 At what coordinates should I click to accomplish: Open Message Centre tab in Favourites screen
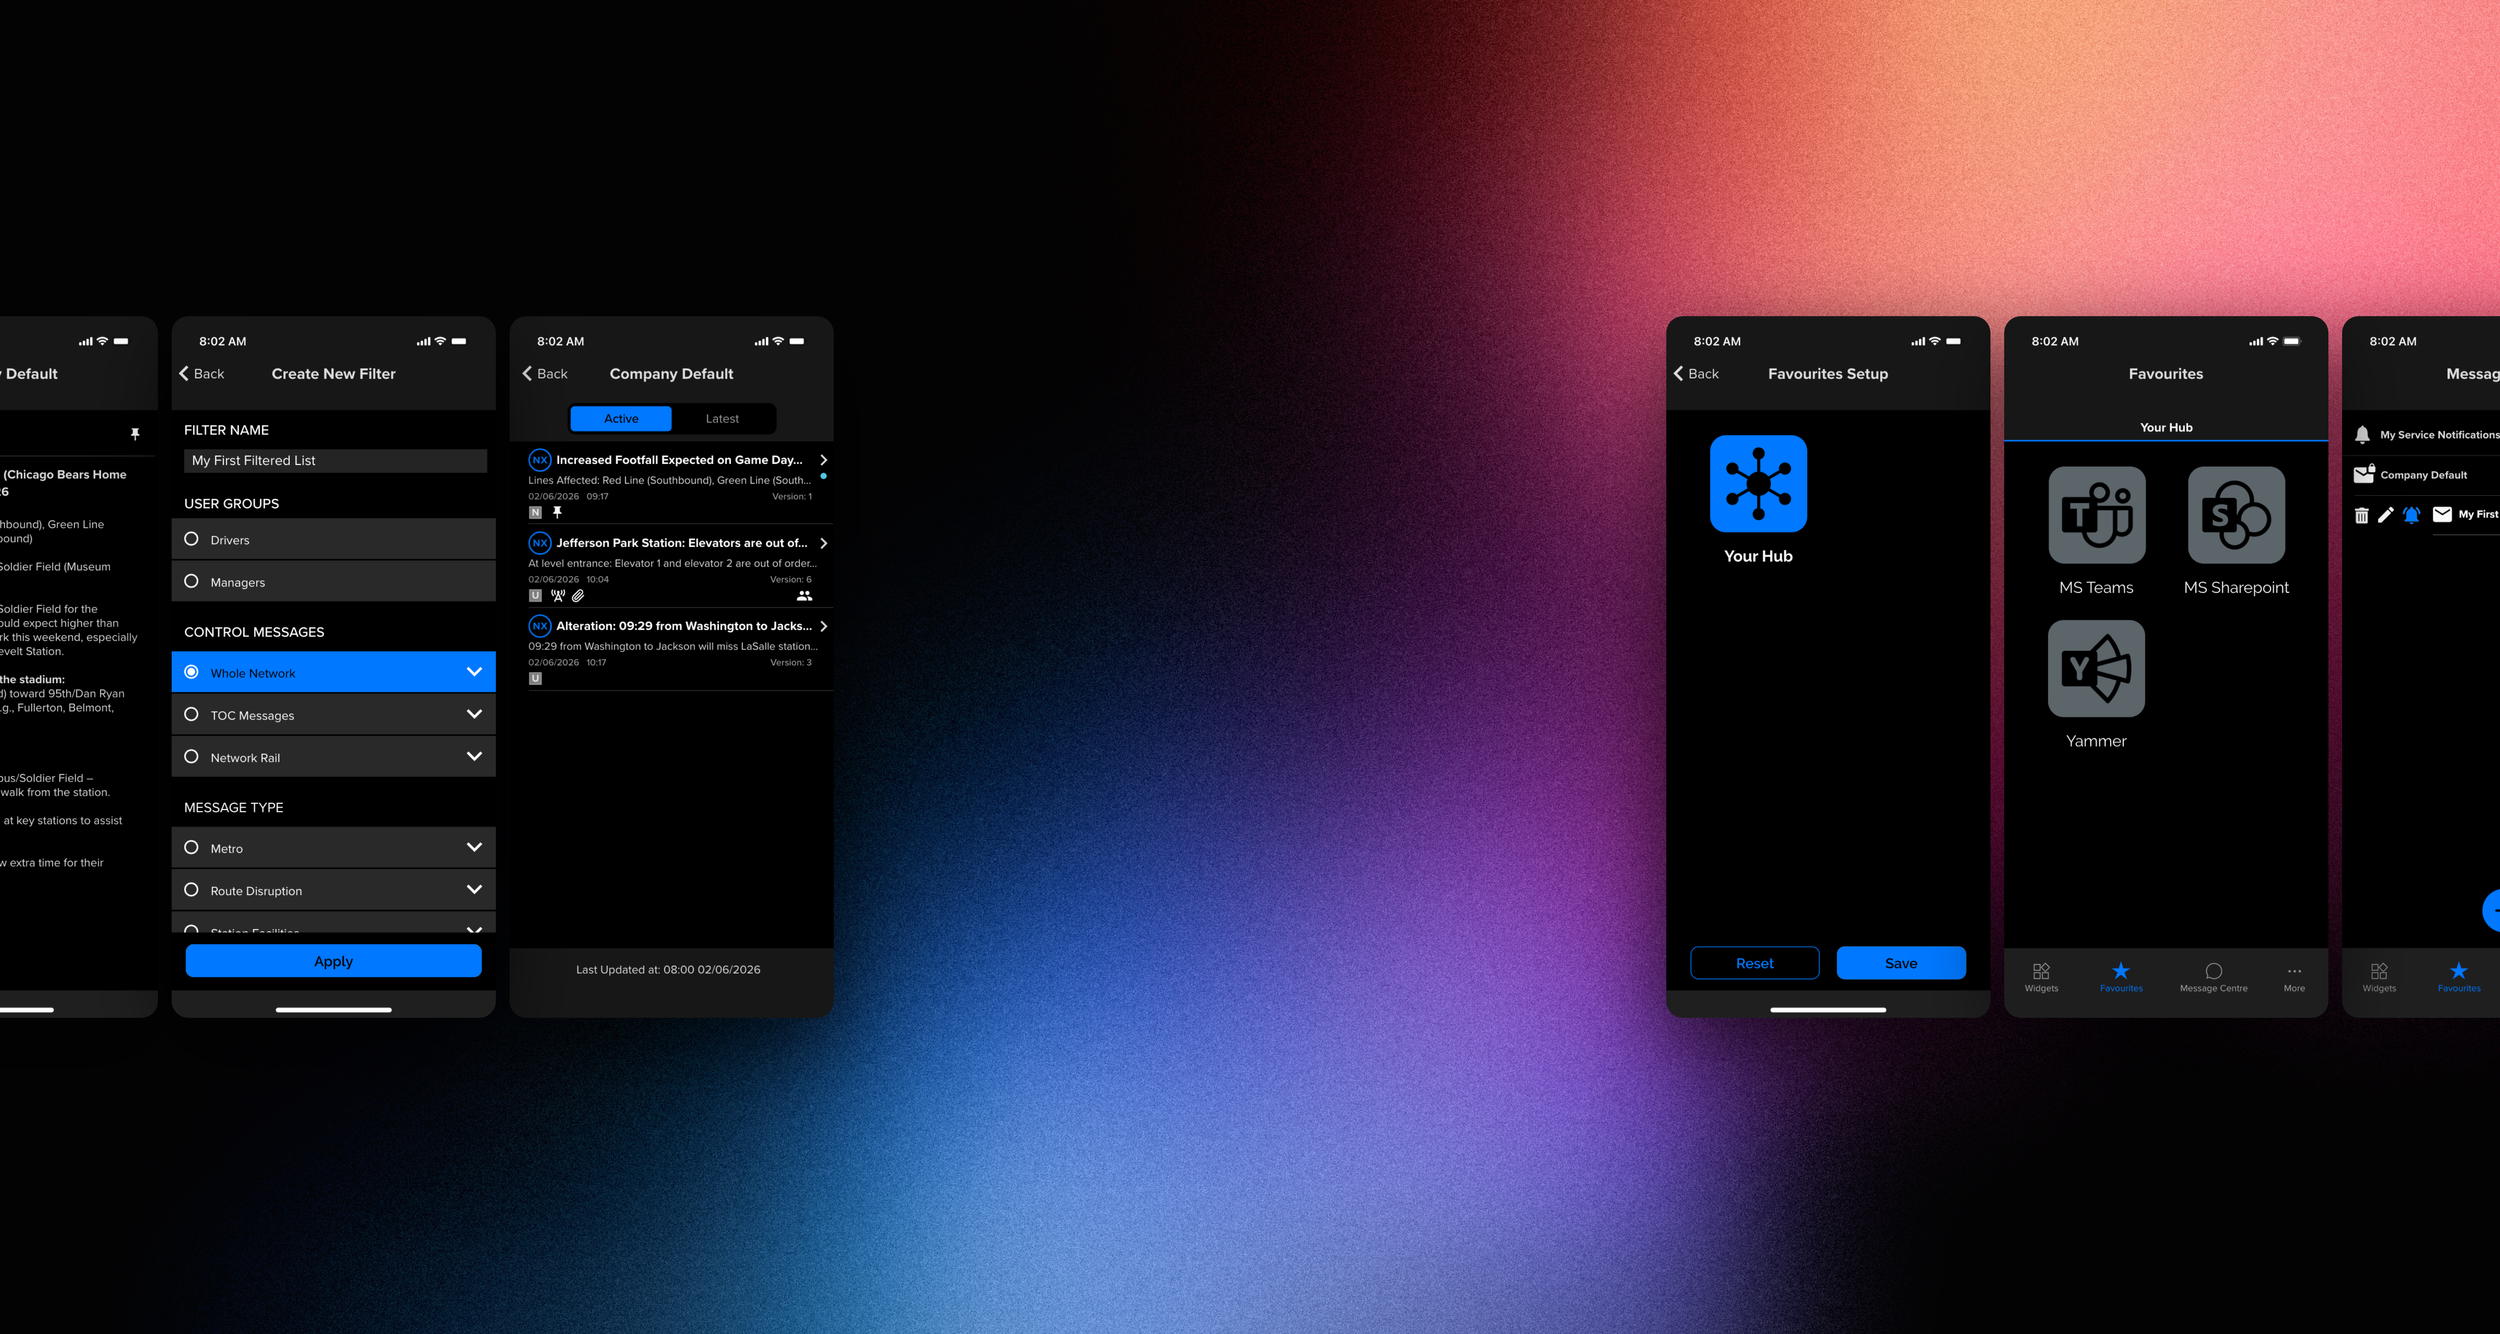2213,977
